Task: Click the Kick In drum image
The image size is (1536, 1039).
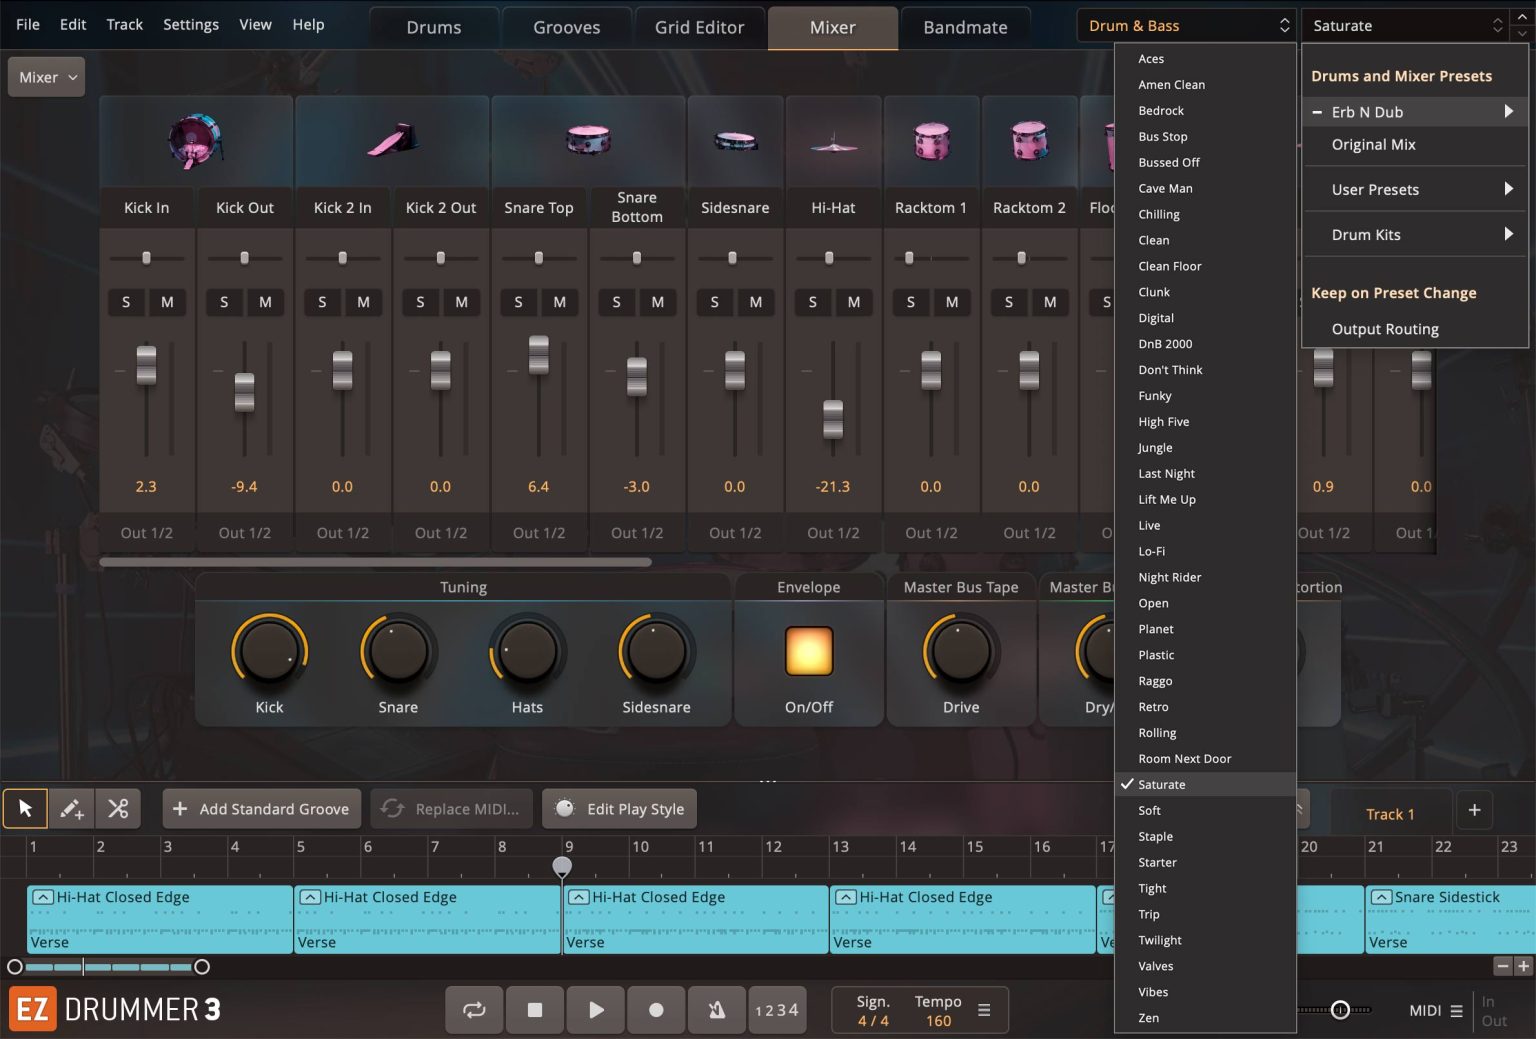Action: point(196,141)
